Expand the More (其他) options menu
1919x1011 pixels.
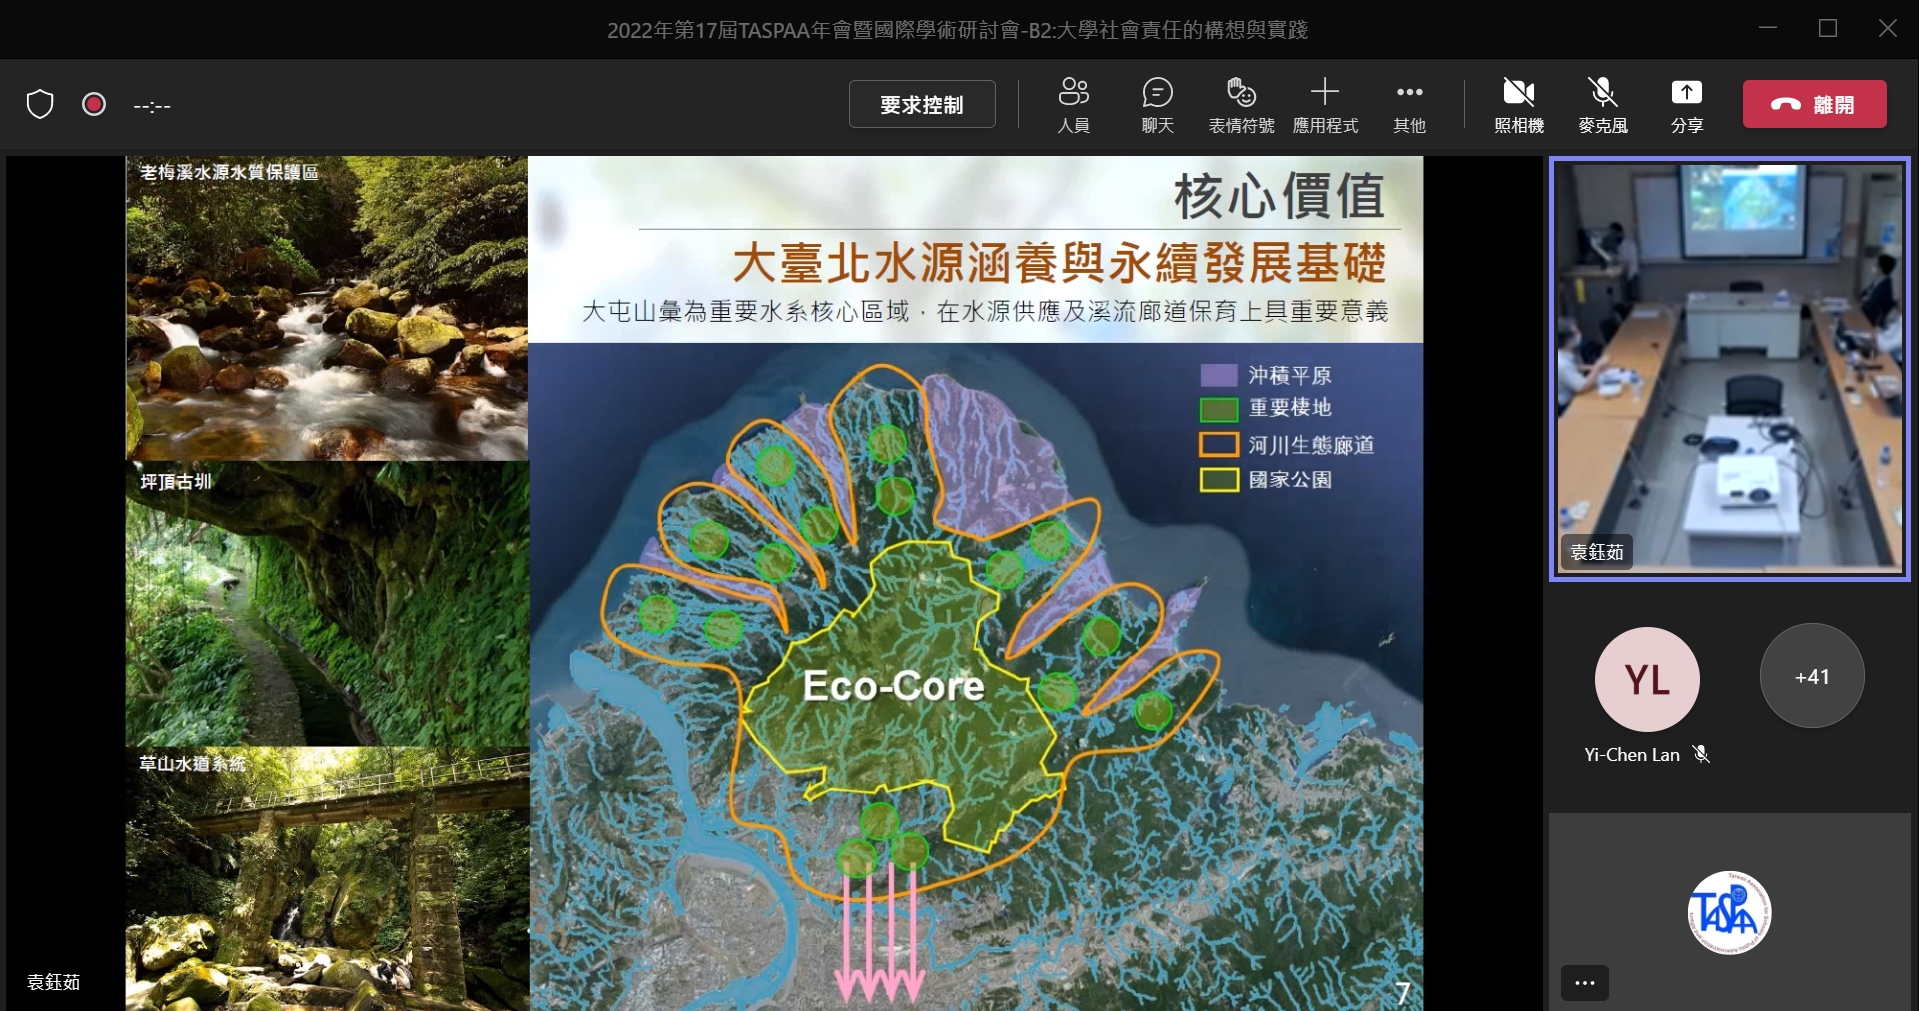[x=1409, y=104]
